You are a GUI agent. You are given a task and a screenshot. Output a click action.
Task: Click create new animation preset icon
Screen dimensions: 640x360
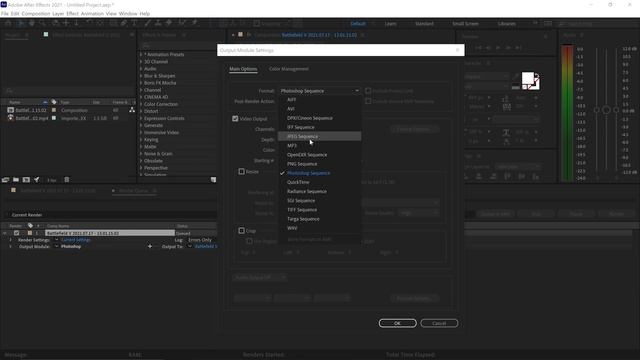pyautogui.click(x=213, y=180)
